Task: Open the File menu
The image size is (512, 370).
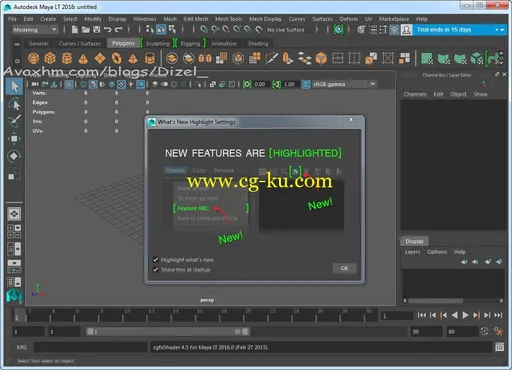Action: (x=12, y=19)
